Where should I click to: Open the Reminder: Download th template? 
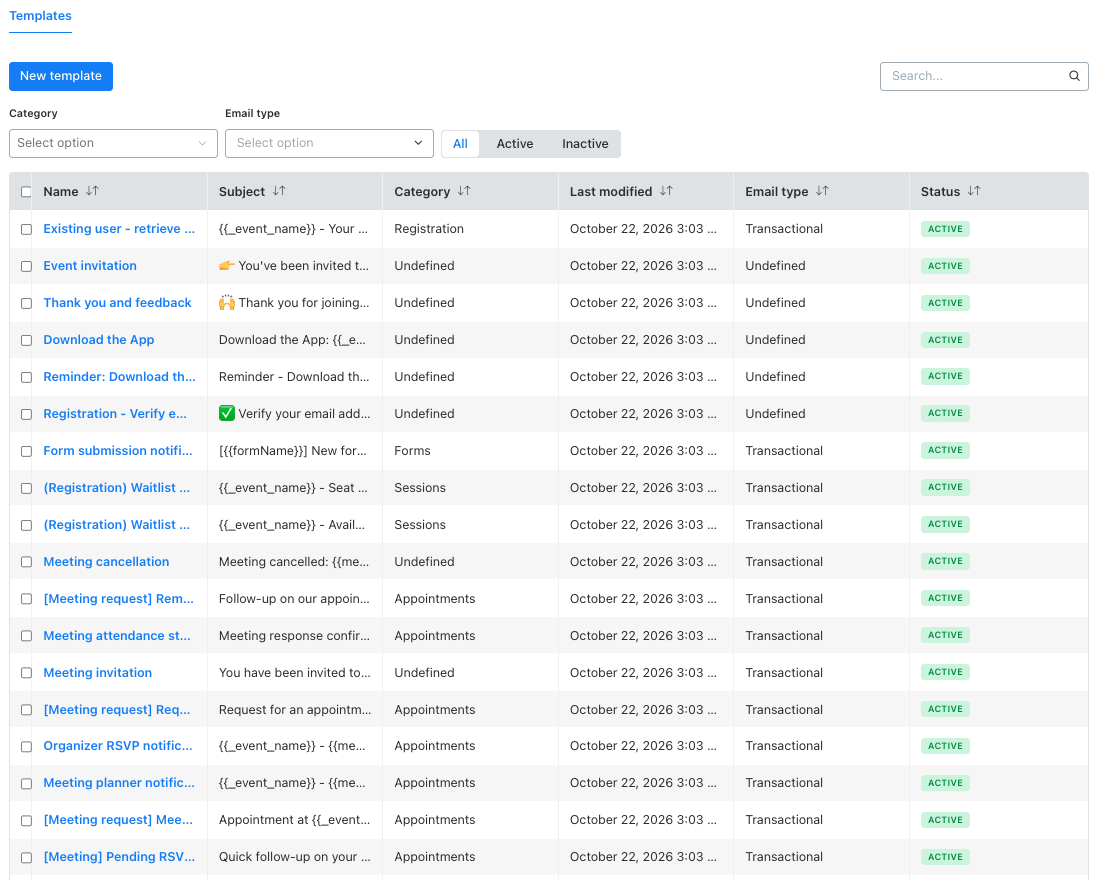pyautogui.click(x=119, y=377)
